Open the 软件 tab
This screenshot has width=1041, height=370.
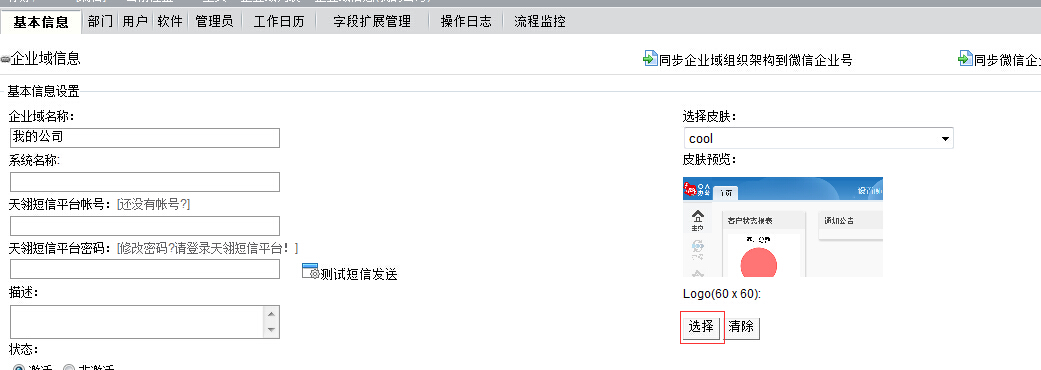point(170,21)
